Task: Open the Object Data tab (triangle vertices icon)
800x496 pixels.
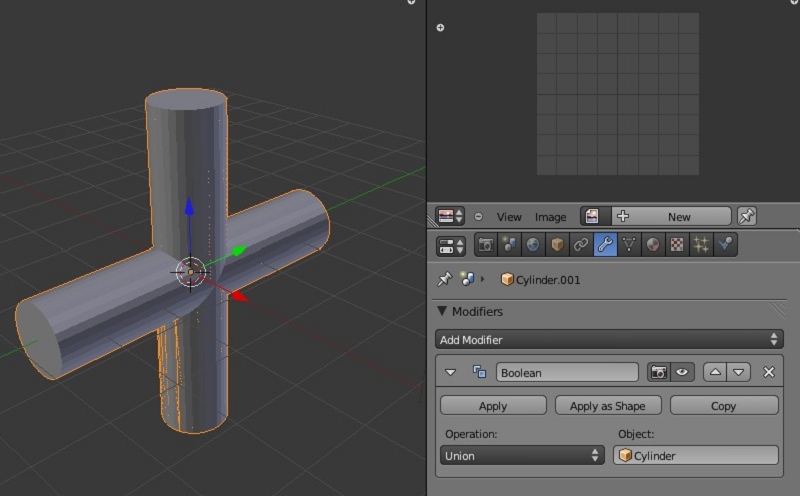Action: click(629, 245)
